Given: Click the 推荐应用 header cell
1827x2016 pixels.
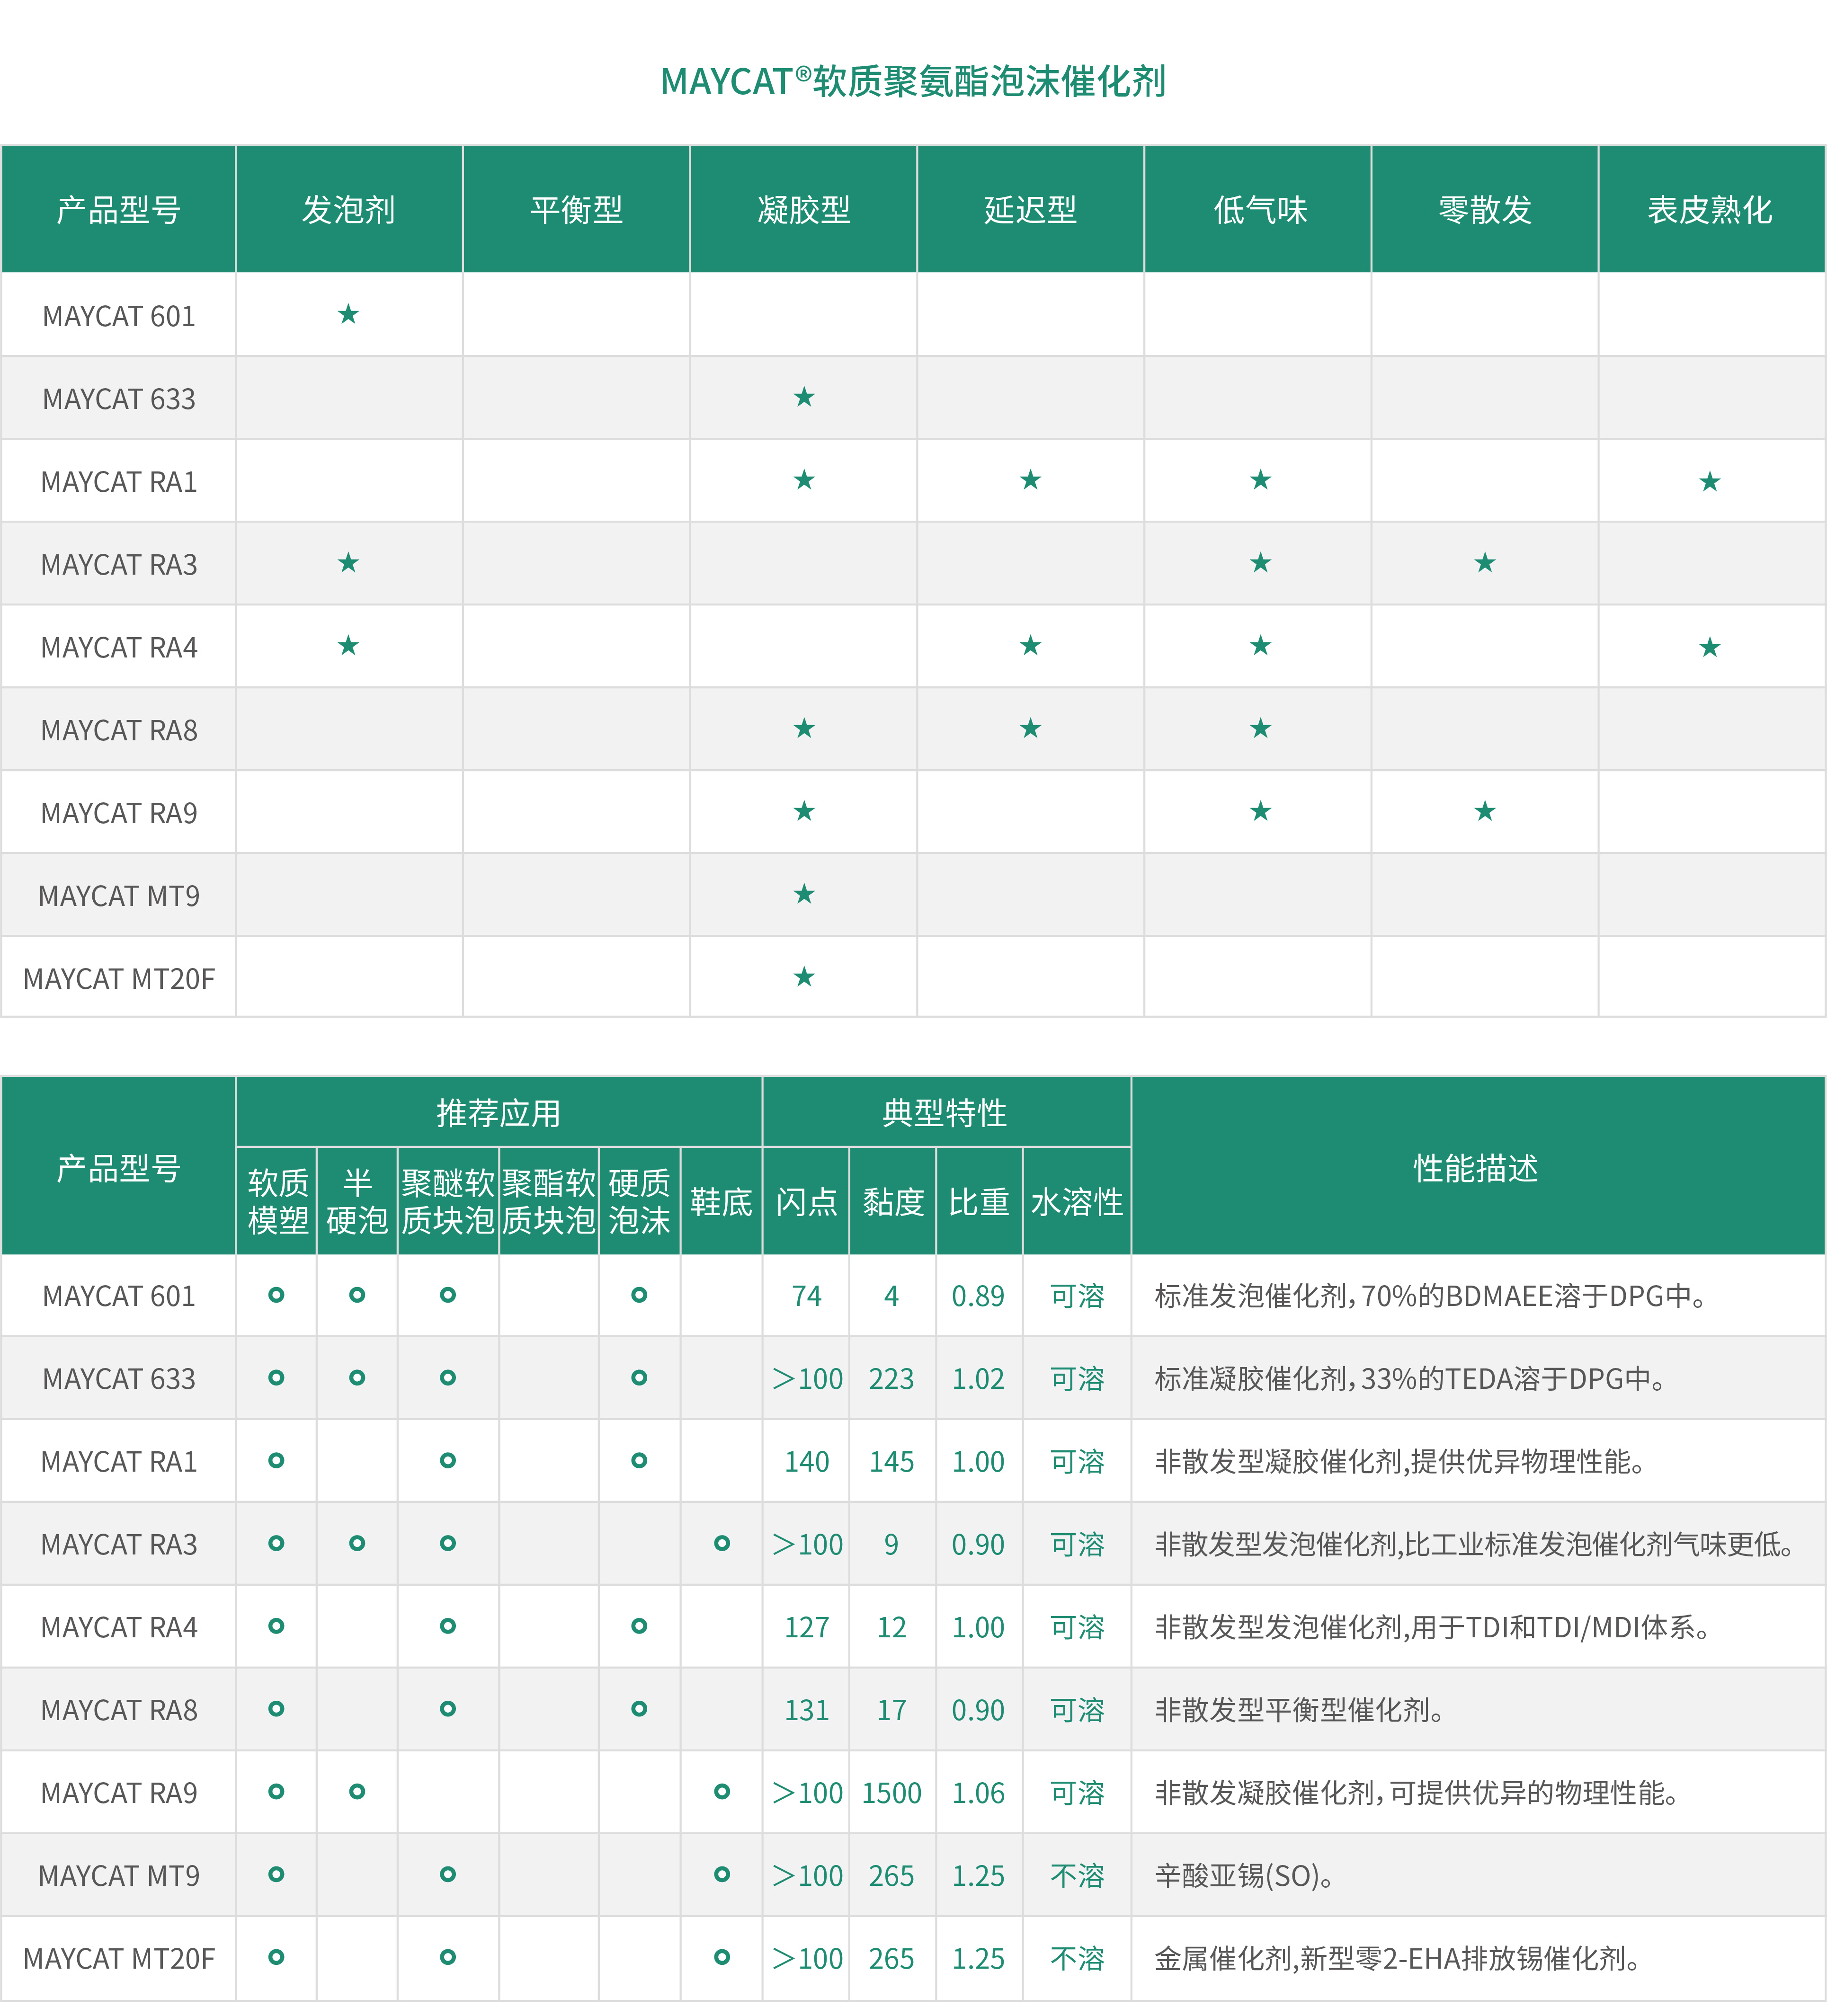Looking at the screenshot, I should tap(498, 1112).
